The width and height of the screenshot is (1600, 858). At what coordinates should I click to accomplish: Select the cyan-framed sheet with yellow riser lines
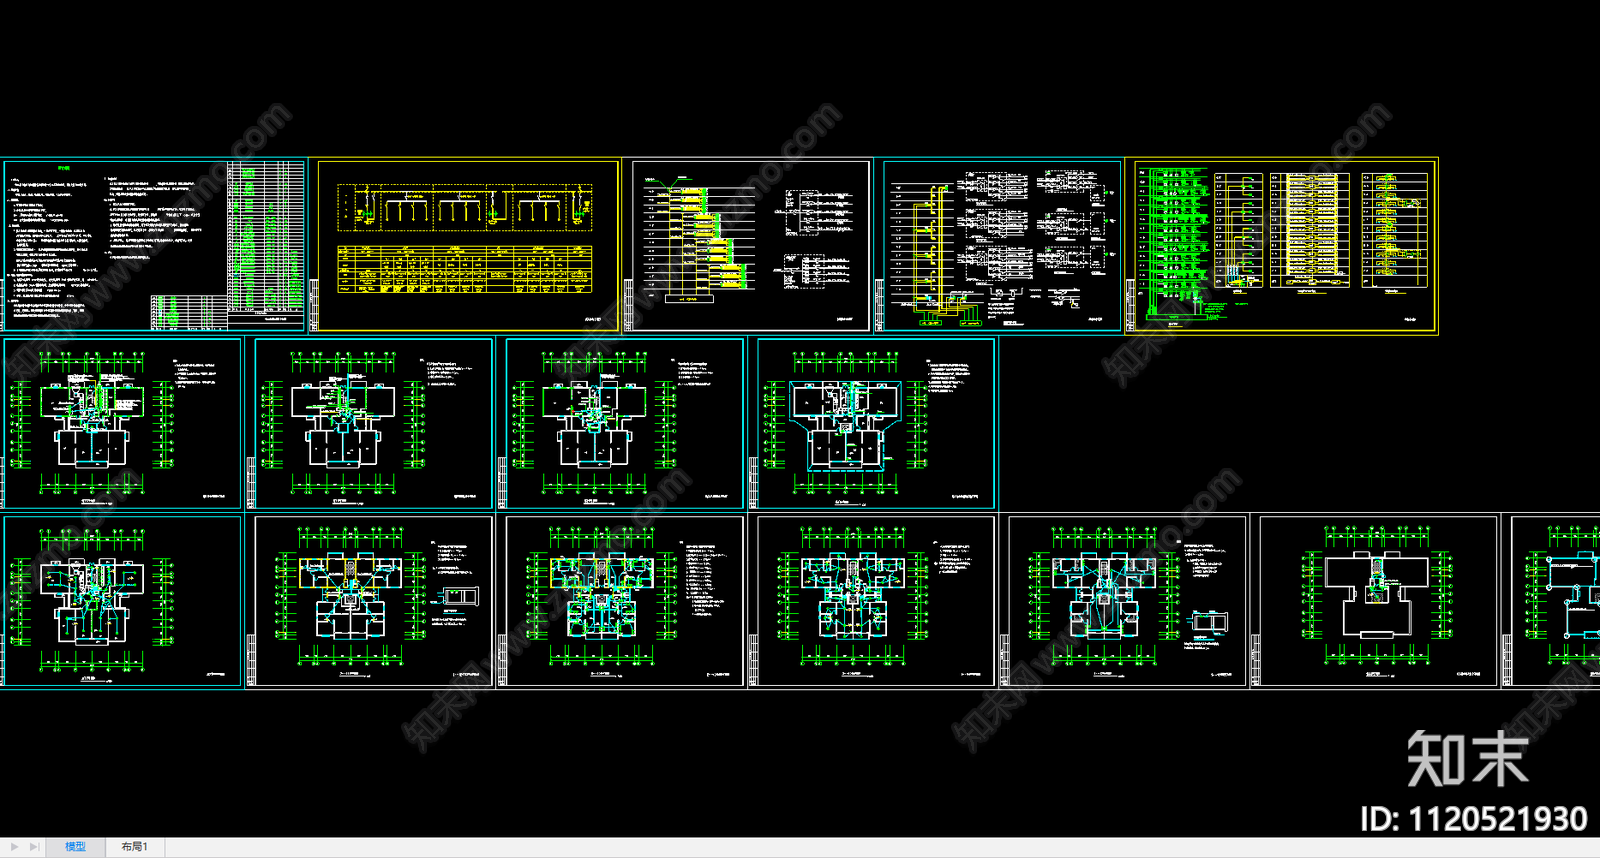1002,245
